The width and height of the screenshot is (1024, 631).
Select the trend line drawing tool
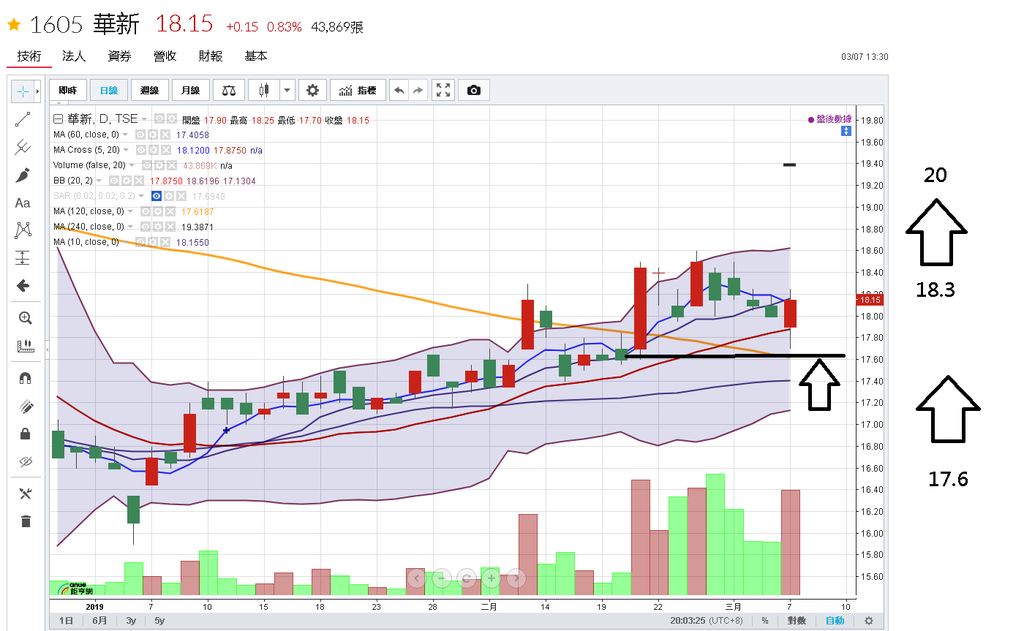(23, 120)
